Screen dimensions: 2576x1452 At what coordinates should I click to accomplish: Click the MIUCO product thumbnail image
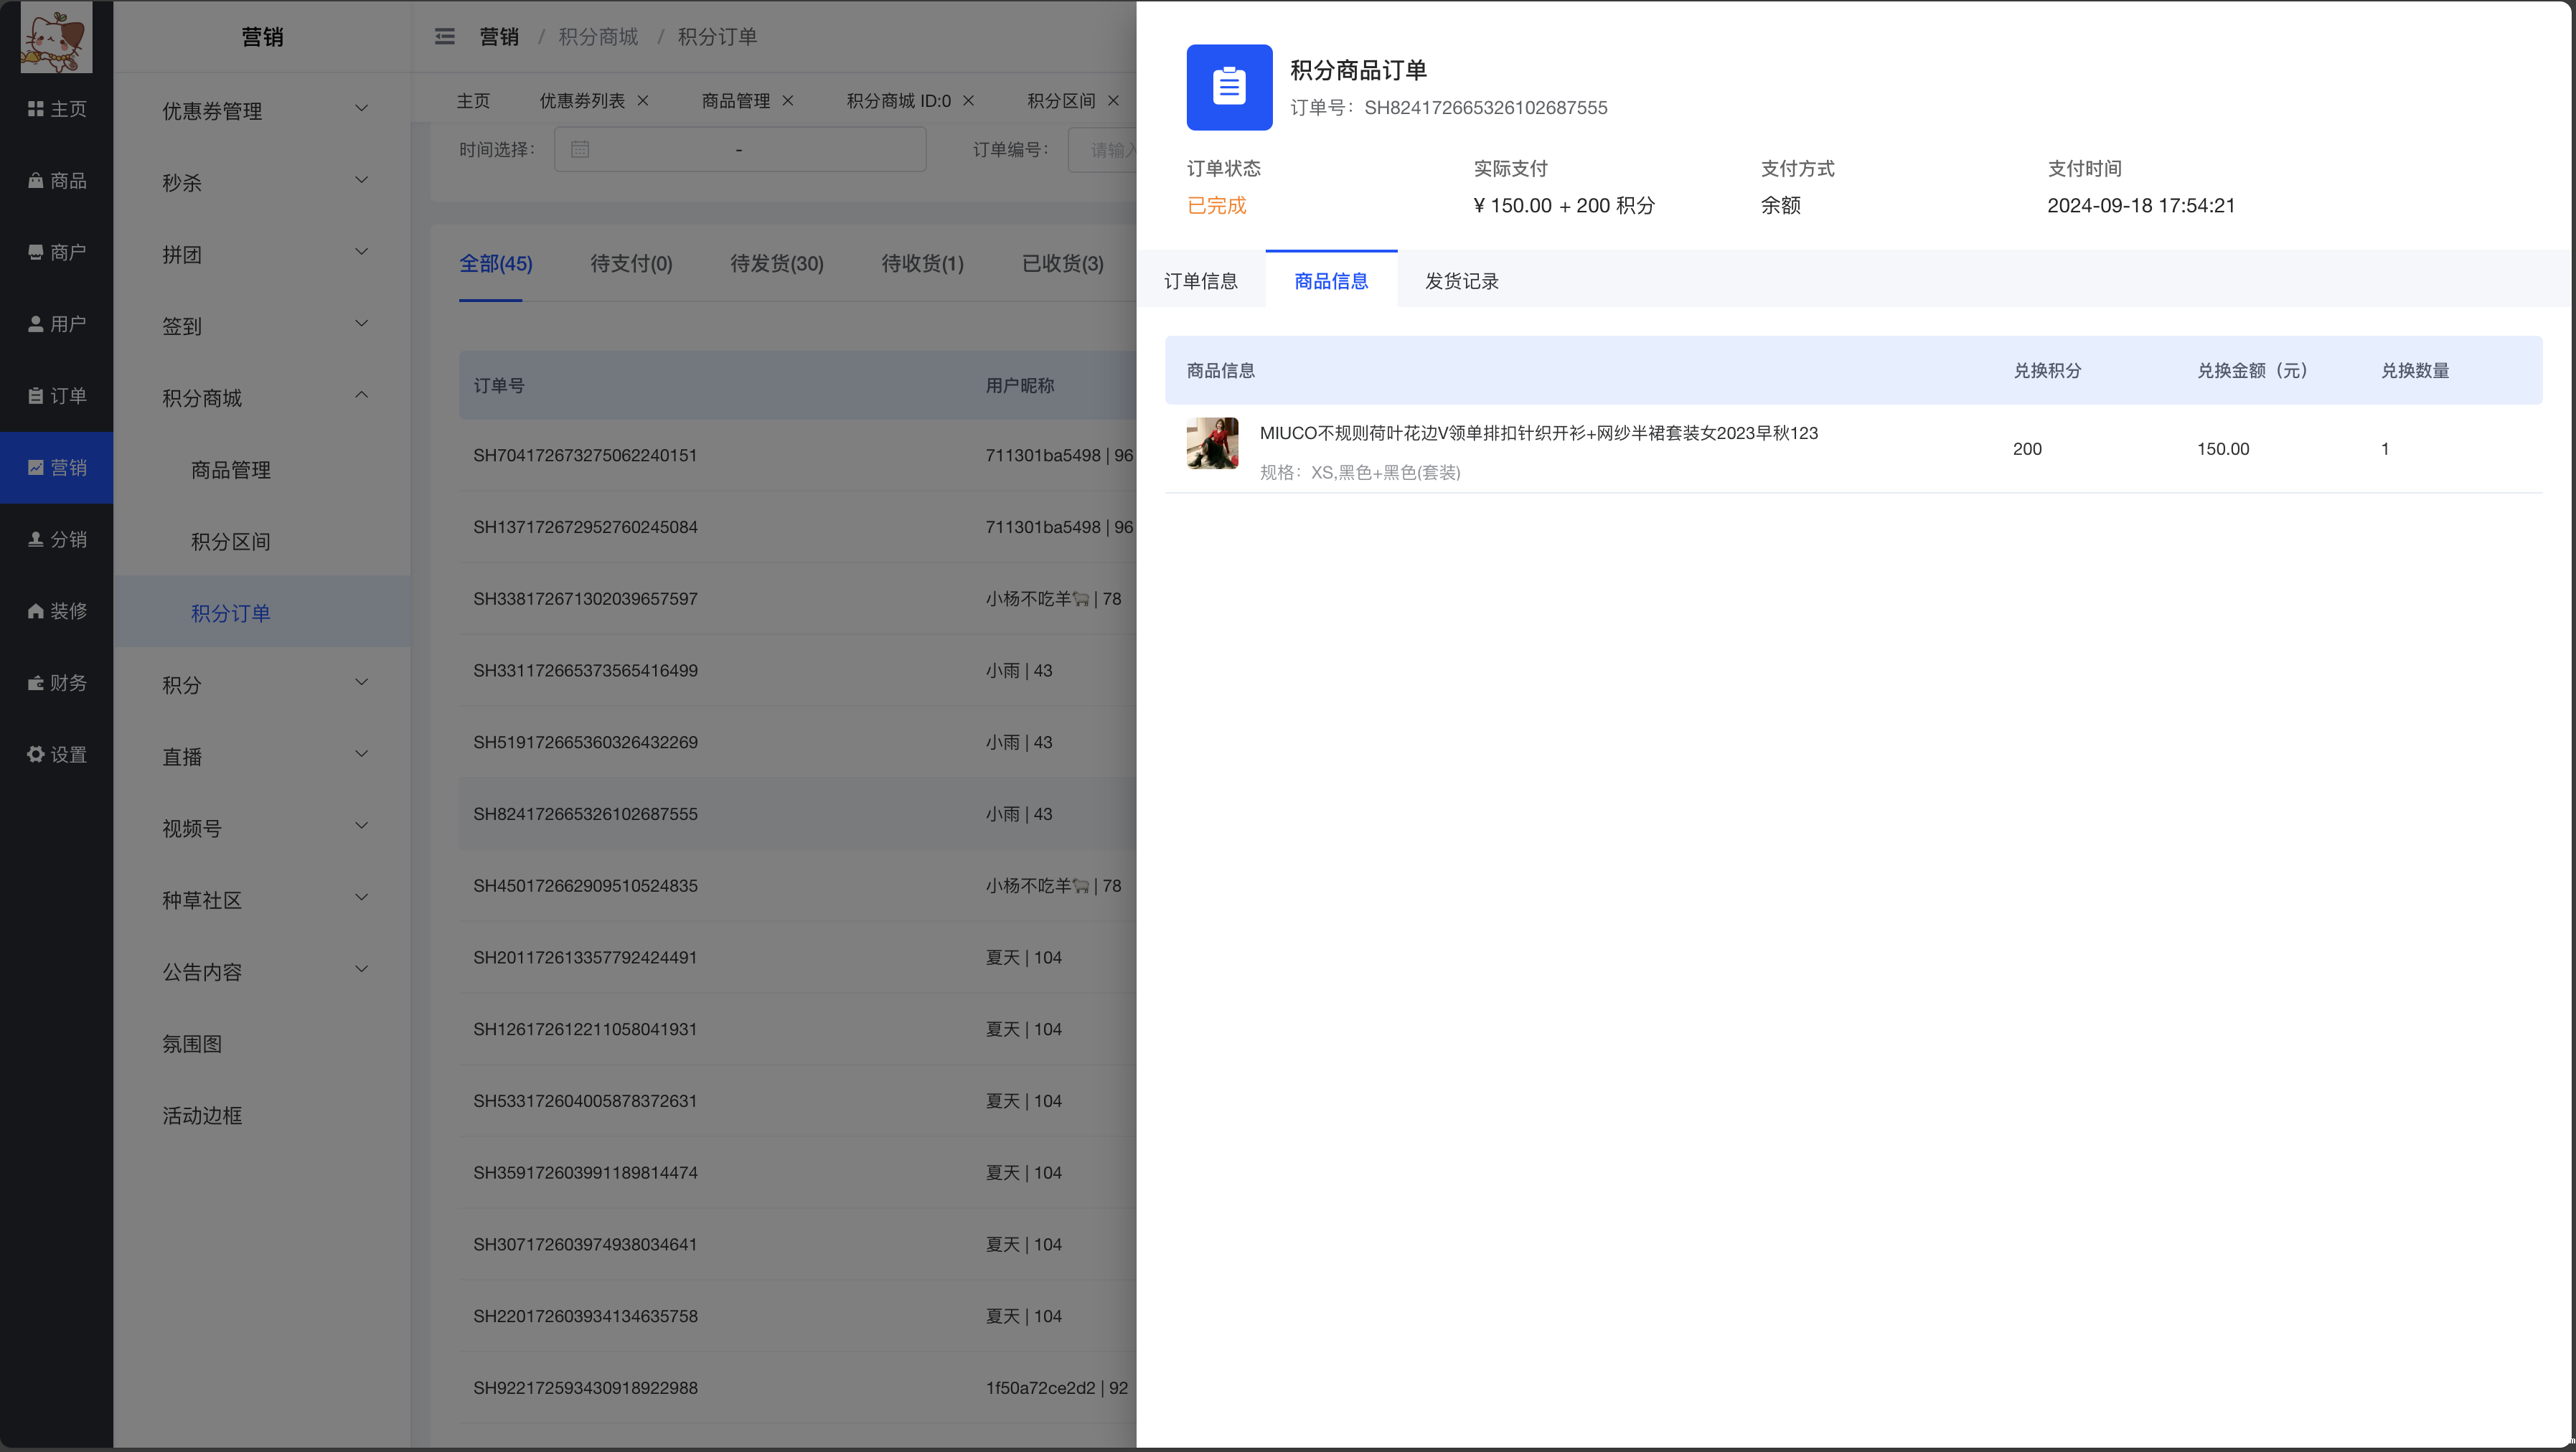click(x=1212, y=443)
